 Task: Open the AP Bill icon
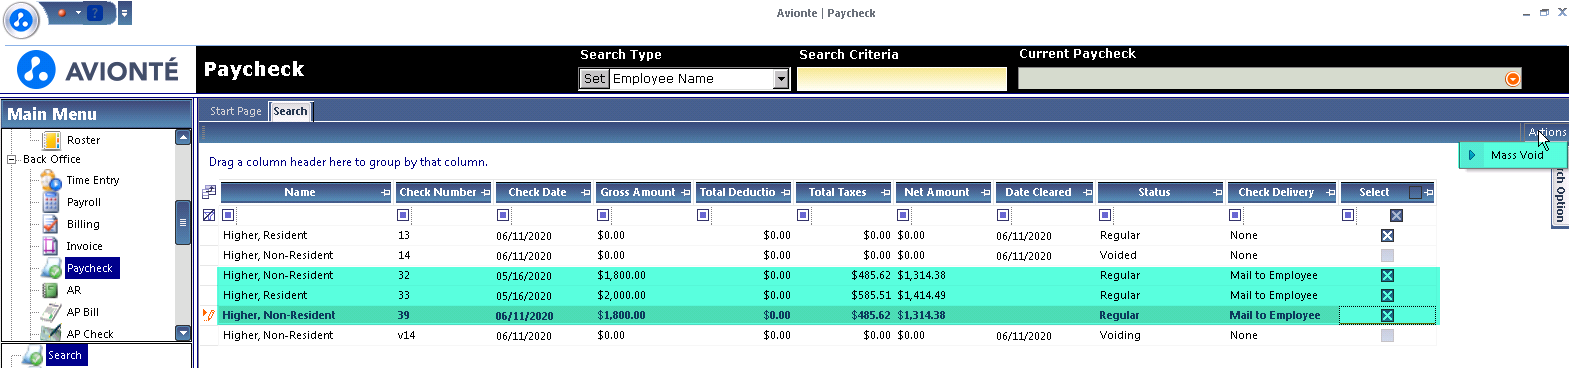[51, 312]
